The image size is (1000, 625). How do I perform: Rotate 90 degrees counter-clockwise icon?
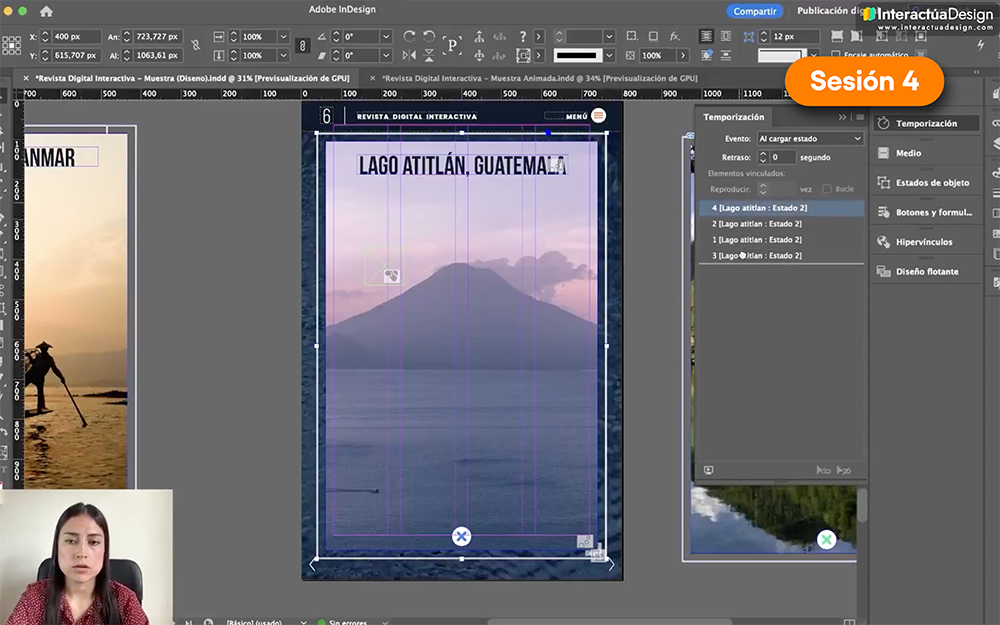429,36
